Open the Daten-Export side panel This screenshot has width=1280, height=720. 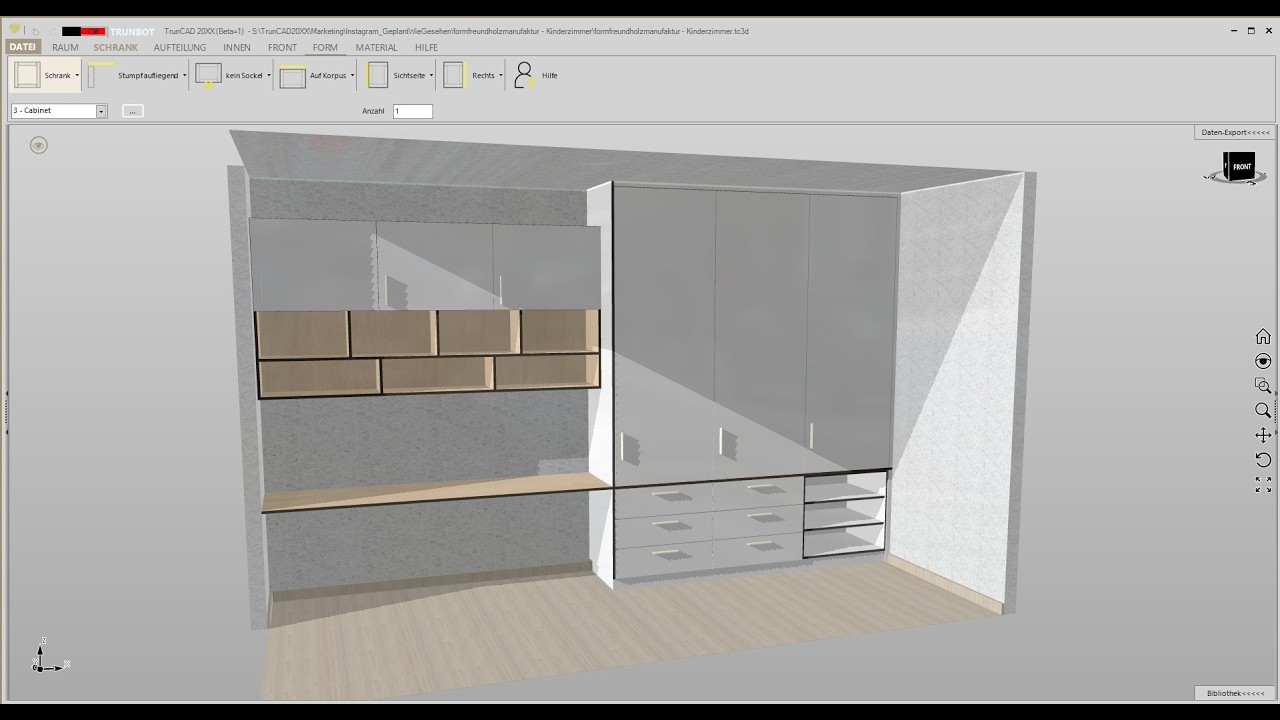click(1235, 132)
